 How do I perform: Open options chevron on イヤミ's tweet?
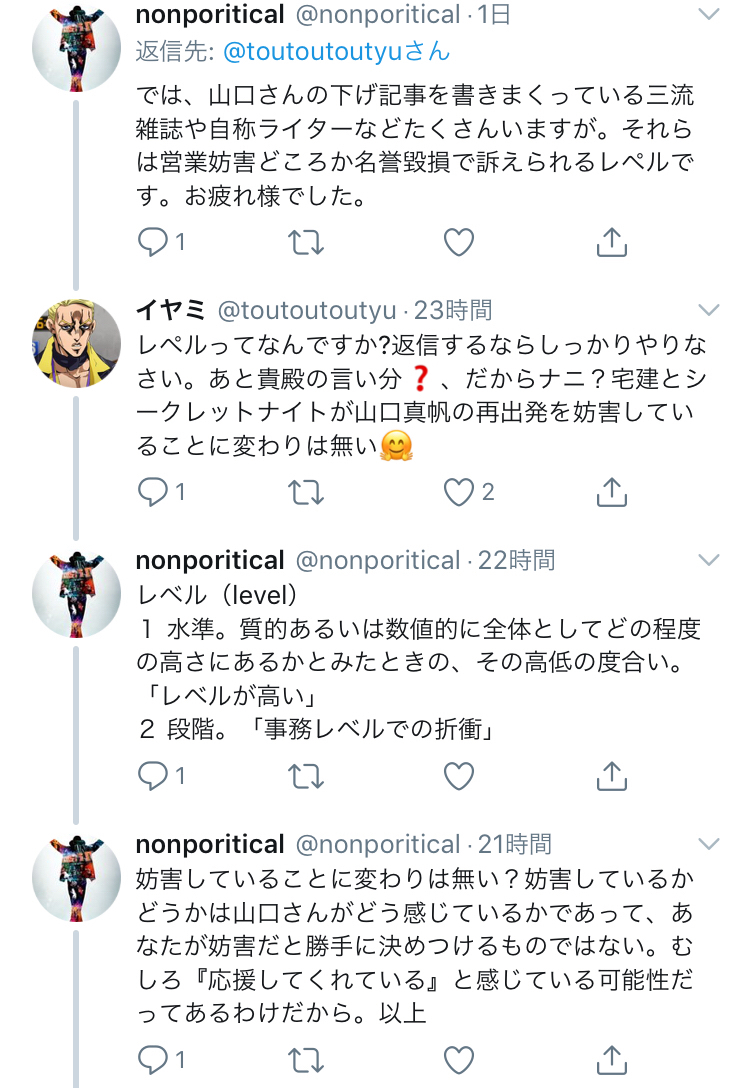tap(708, 309)
